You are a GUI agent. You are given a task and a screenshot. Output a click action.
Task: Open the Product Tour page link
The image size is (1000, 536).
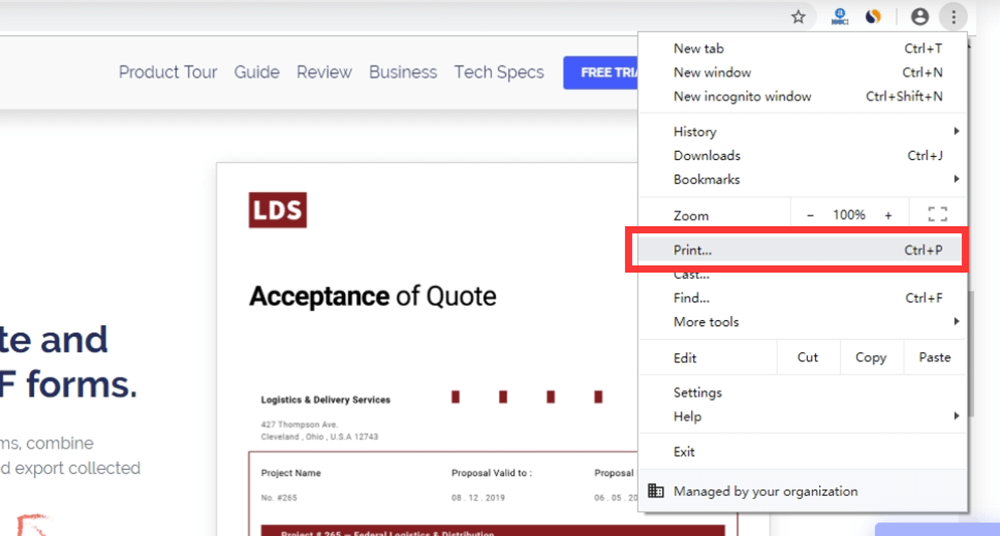(168, 72)
